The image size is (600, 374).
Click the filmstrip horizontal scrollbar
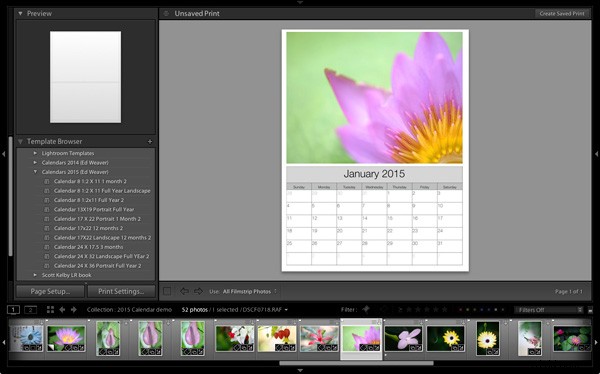click(357, 363)
